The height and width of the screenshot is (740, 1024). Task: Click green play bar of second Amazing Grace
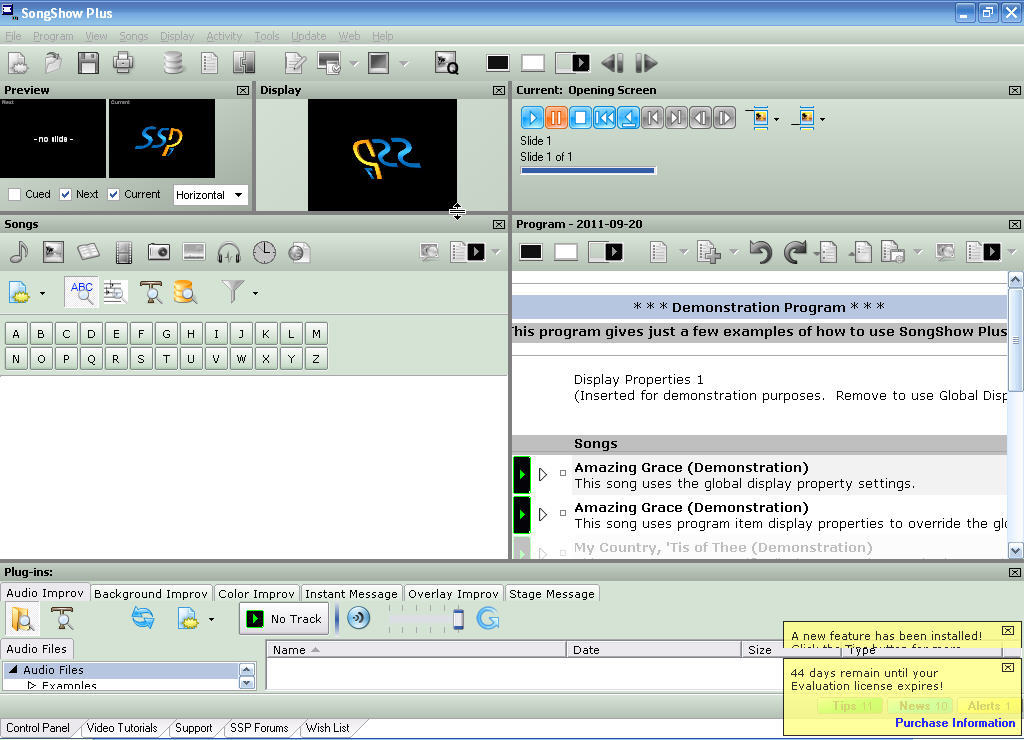click(x=522, y=515)
